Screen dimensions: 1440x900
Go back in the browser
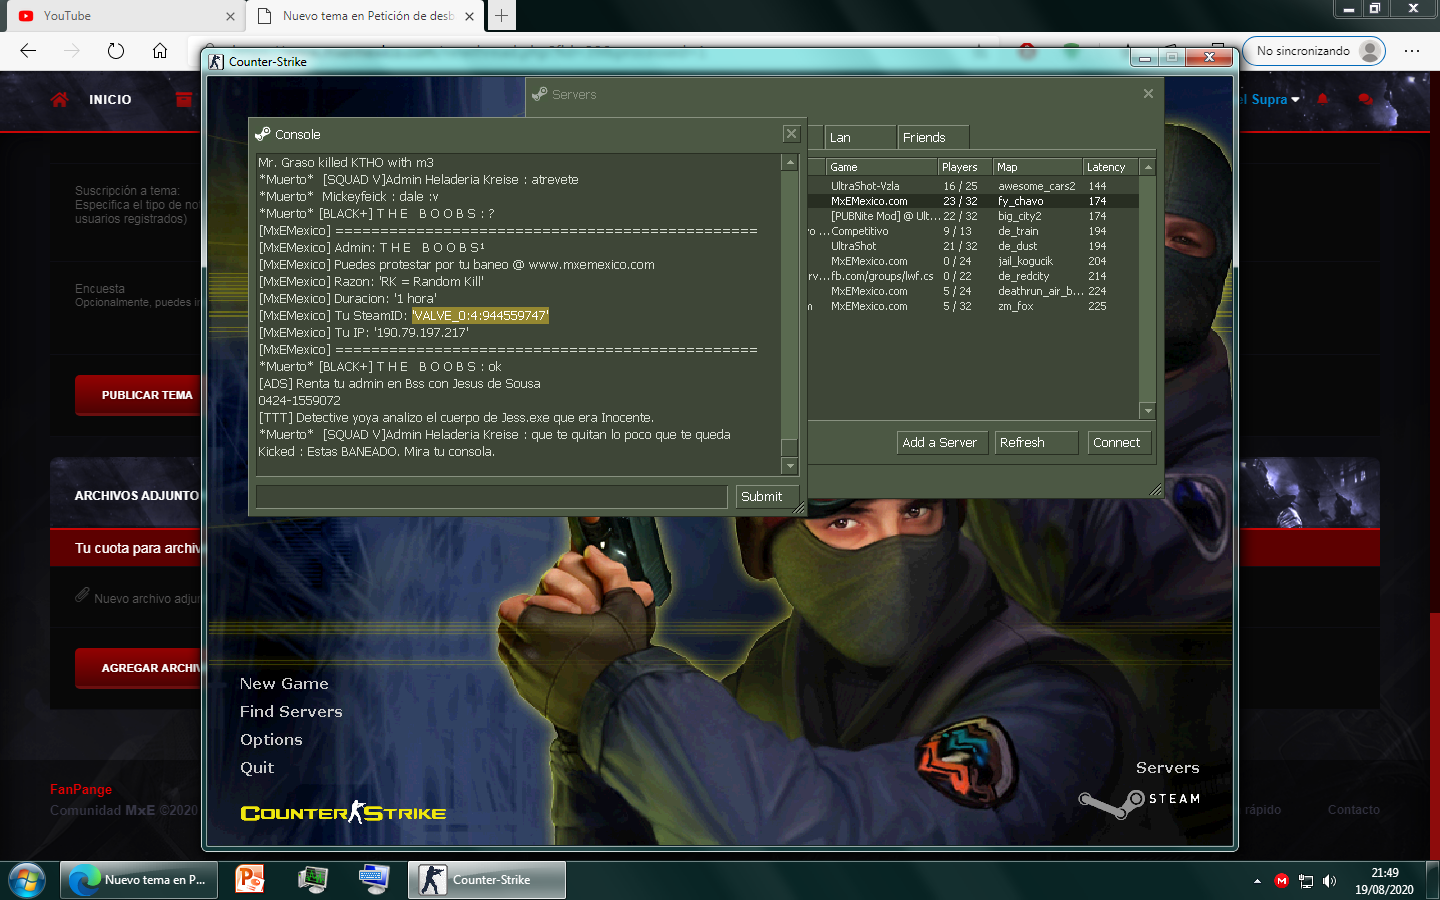[x=28, y=51]
